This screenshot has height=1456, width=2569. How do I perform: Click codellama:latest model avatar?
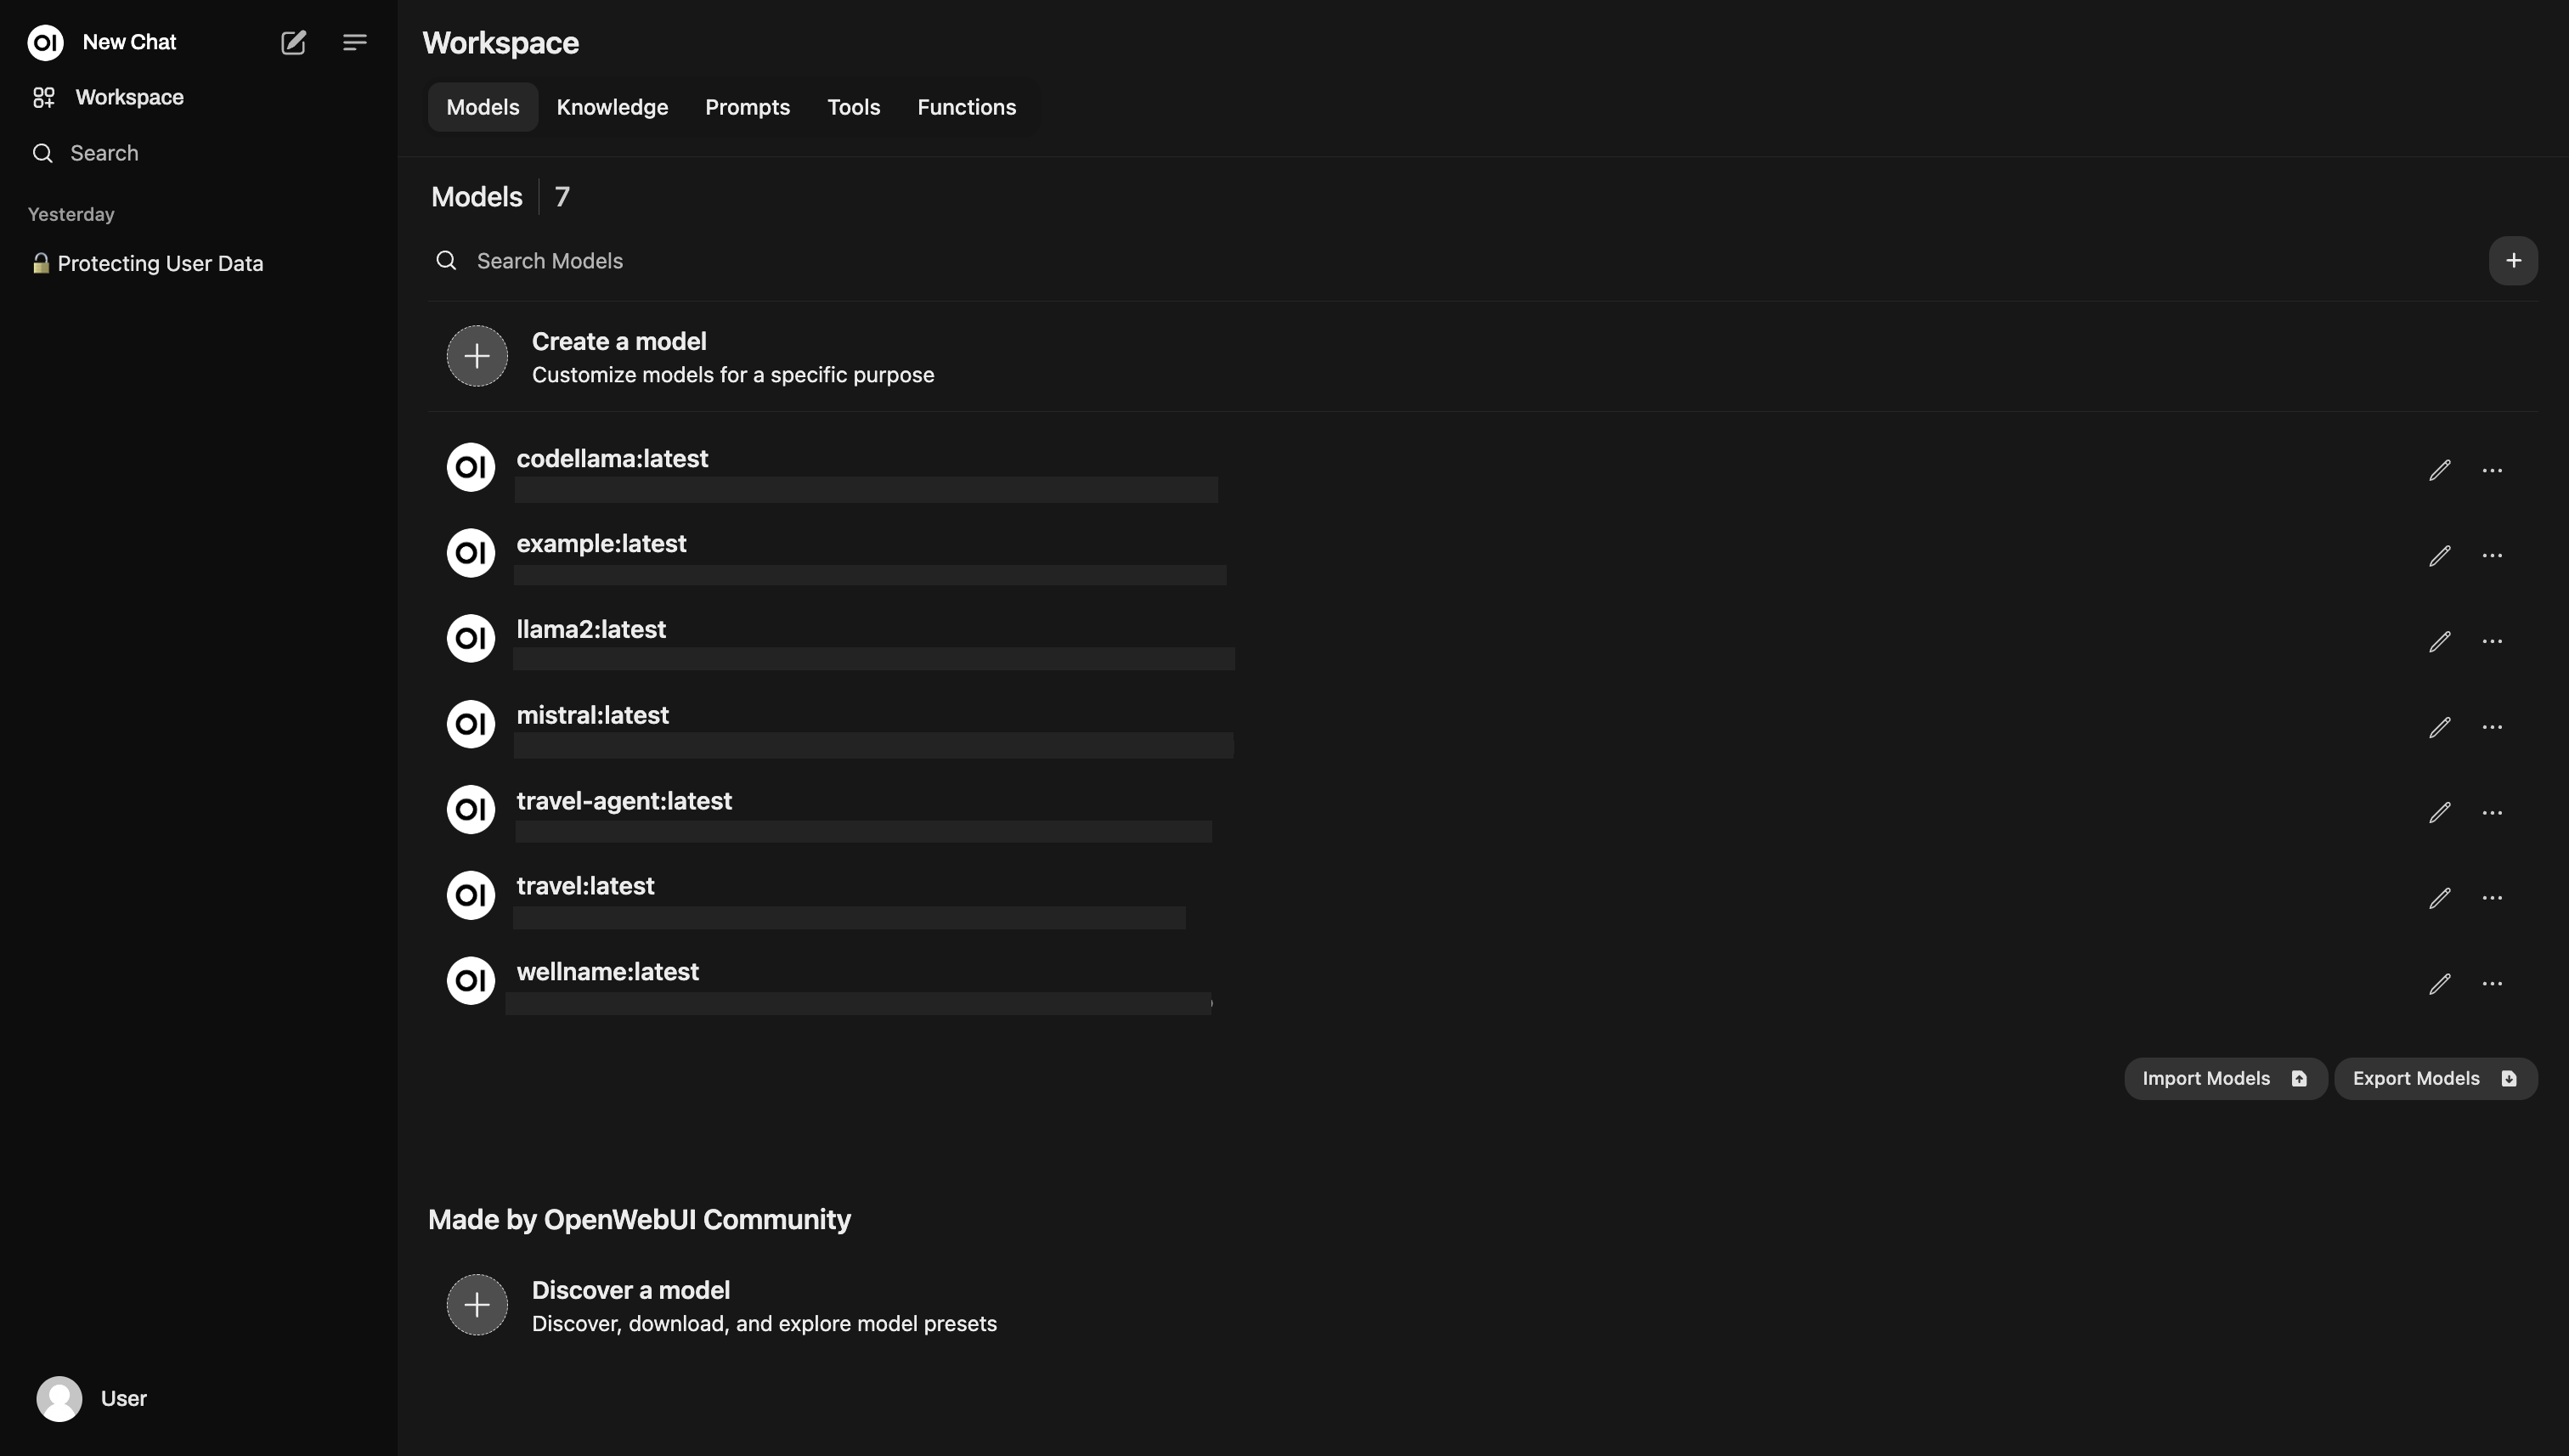(x=471, y=467)
